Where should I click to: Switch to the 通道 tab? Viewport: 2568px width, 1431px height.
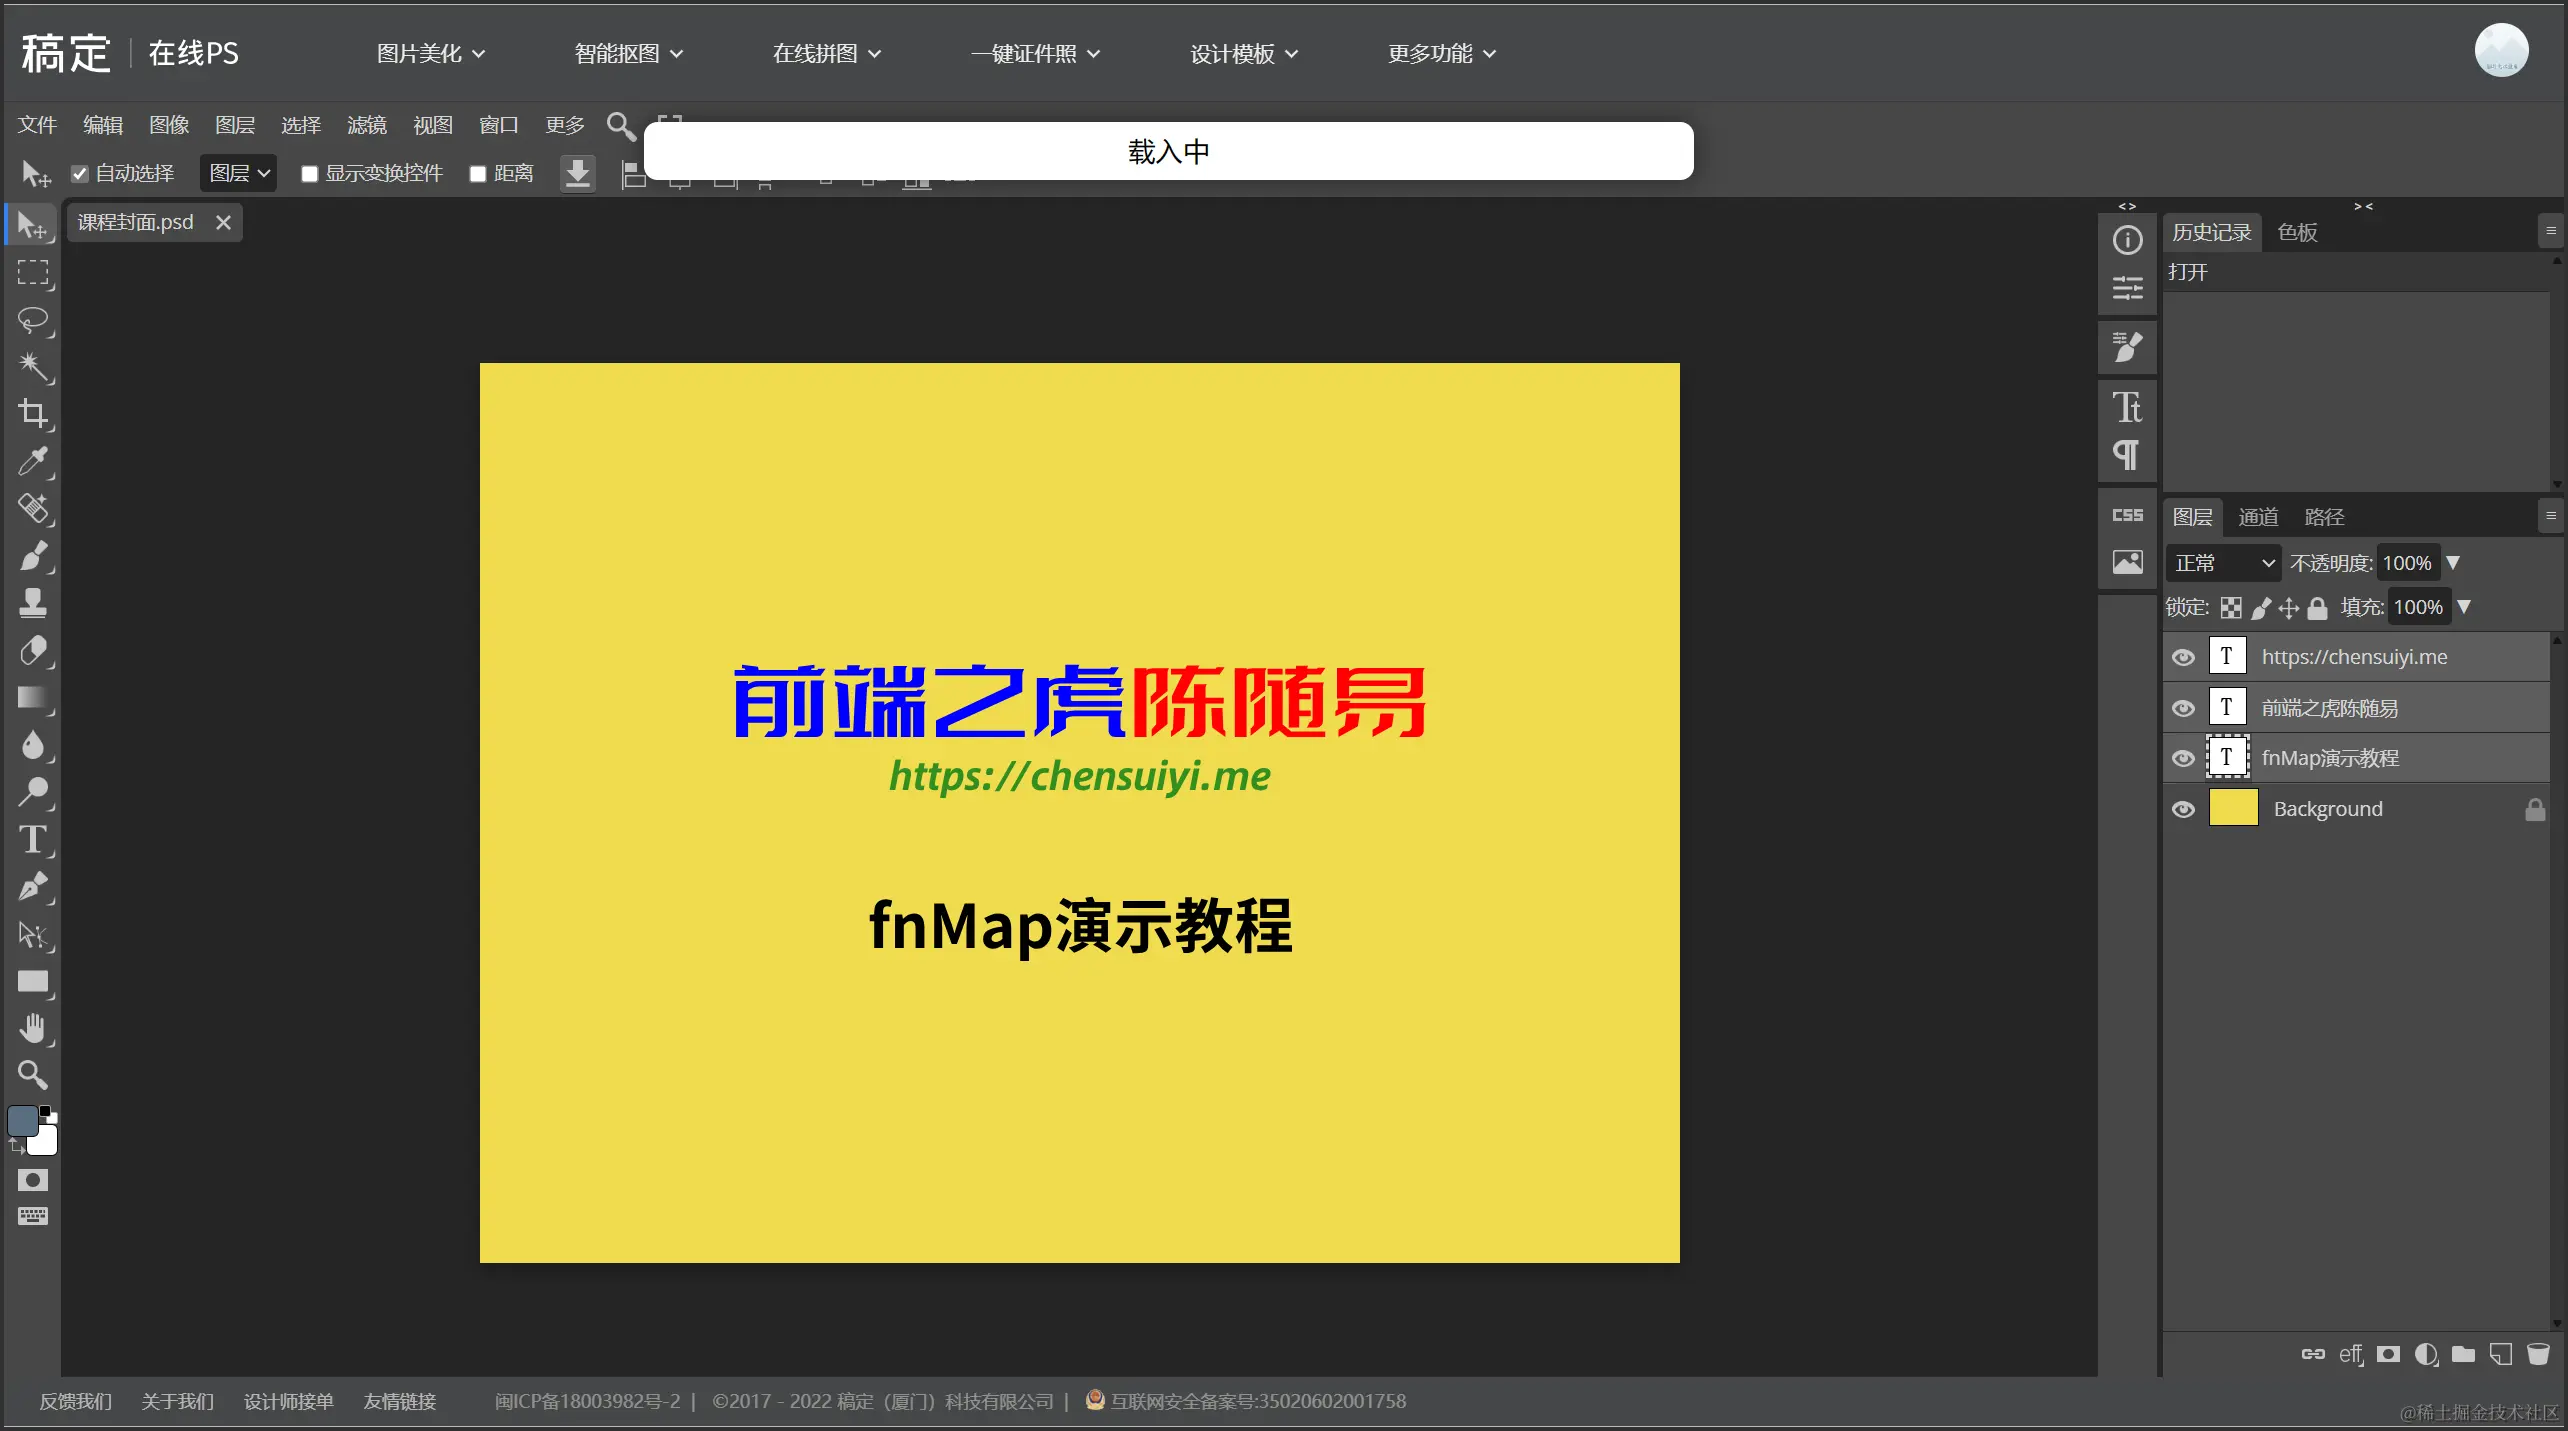pos(2258,517)
